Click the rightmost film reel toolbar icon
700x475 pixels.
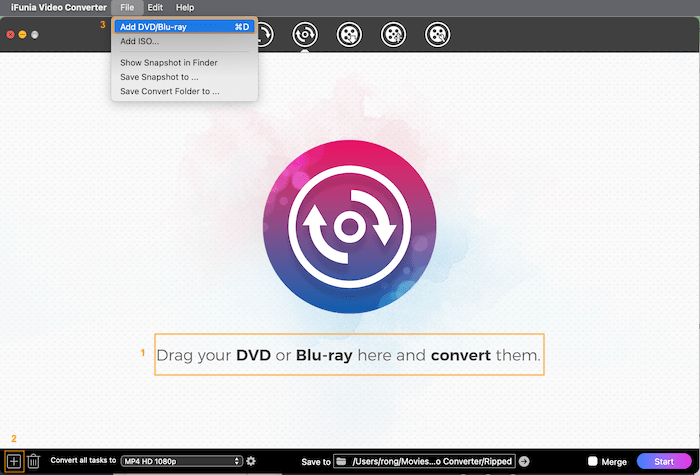(x=437, y=35)
